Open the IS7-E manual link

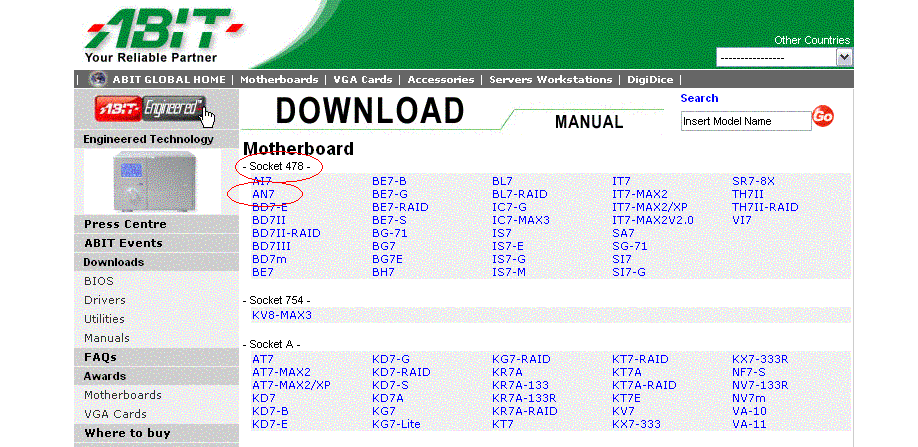pyautogui.click(x=508, y=246)
